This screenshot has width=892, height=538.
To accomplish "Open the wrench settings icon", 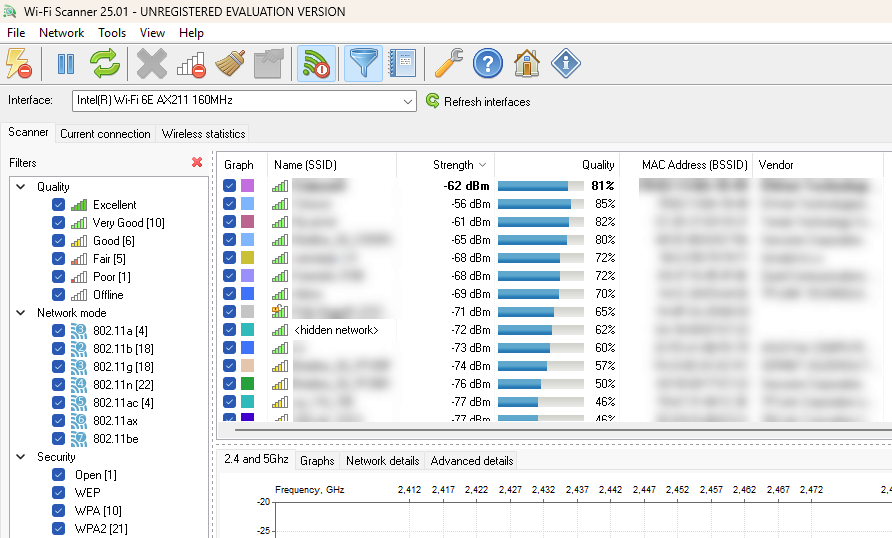I will 449,65.
